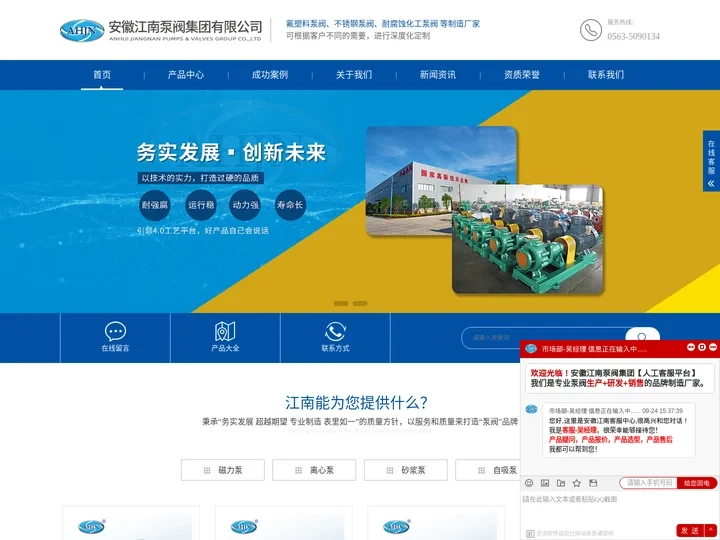Open 联系方式 phone icon
The width and height of the screenshot is (720, 540).
coord(335,332)
